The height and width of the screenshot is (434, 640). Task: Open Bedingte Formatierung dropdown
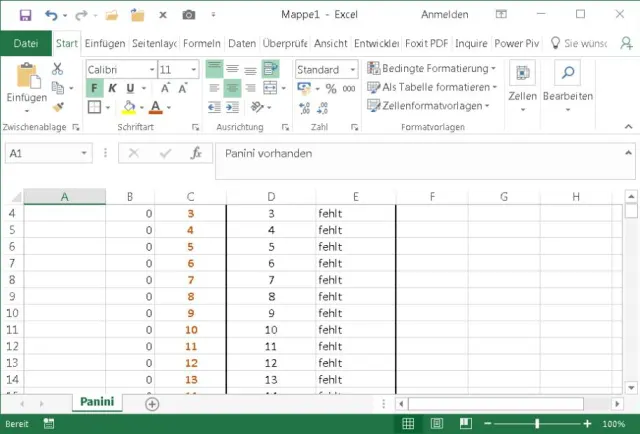pyautogui.click(x=431, y=68)
